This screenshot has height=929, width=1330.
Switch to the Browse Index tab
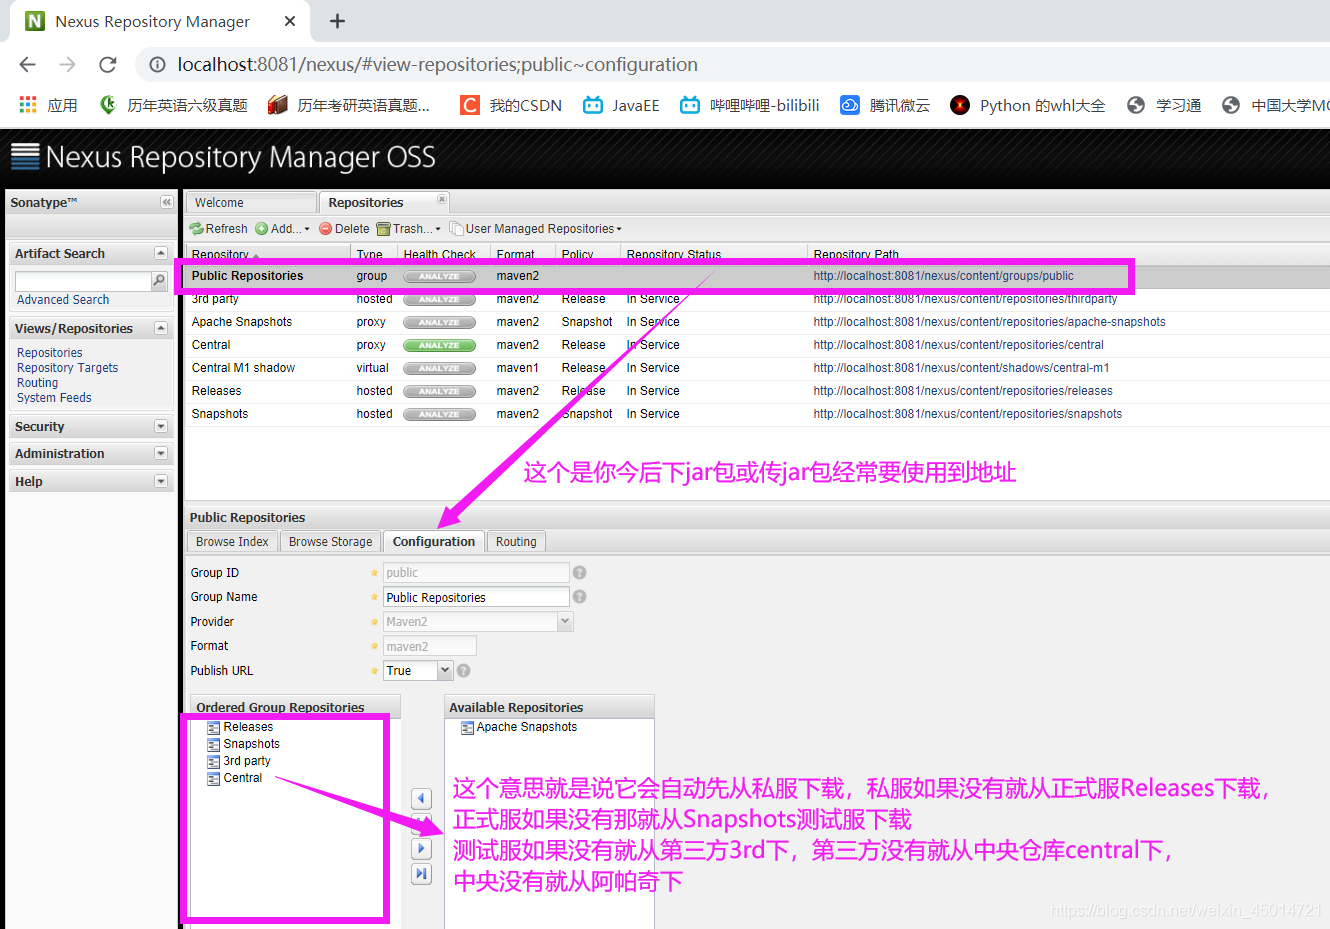coord(232,542)
